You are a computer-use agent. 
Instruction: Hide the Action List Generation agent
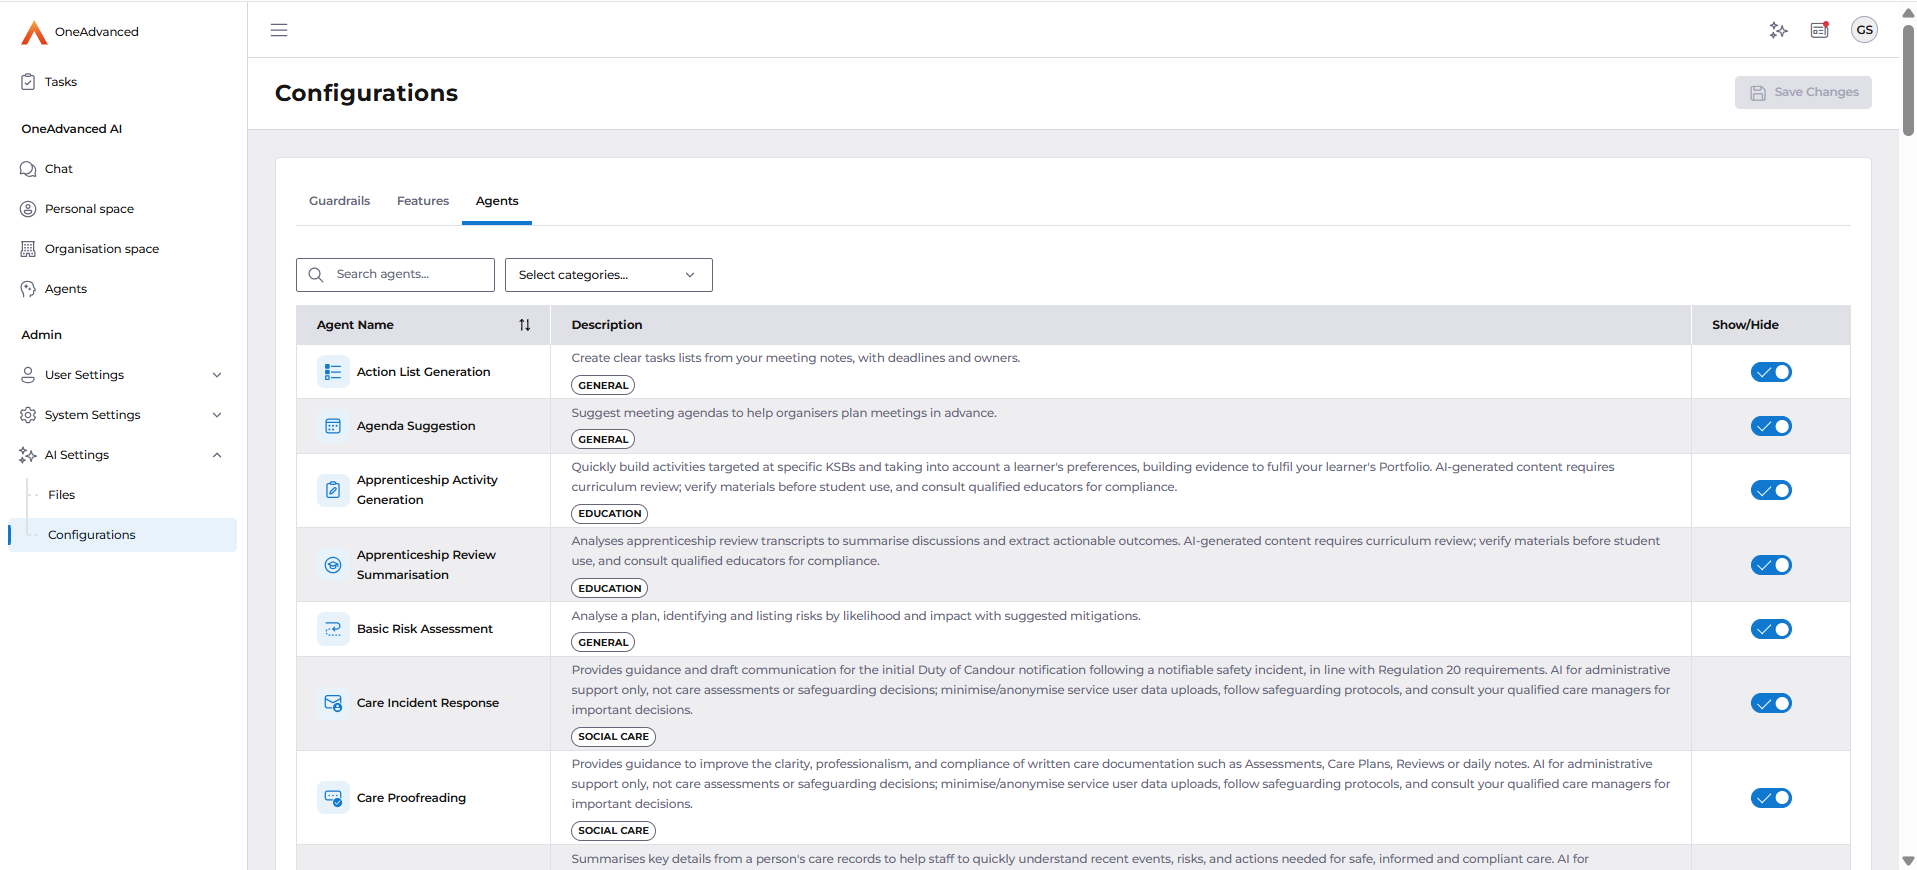click(x=1771, y=372)
